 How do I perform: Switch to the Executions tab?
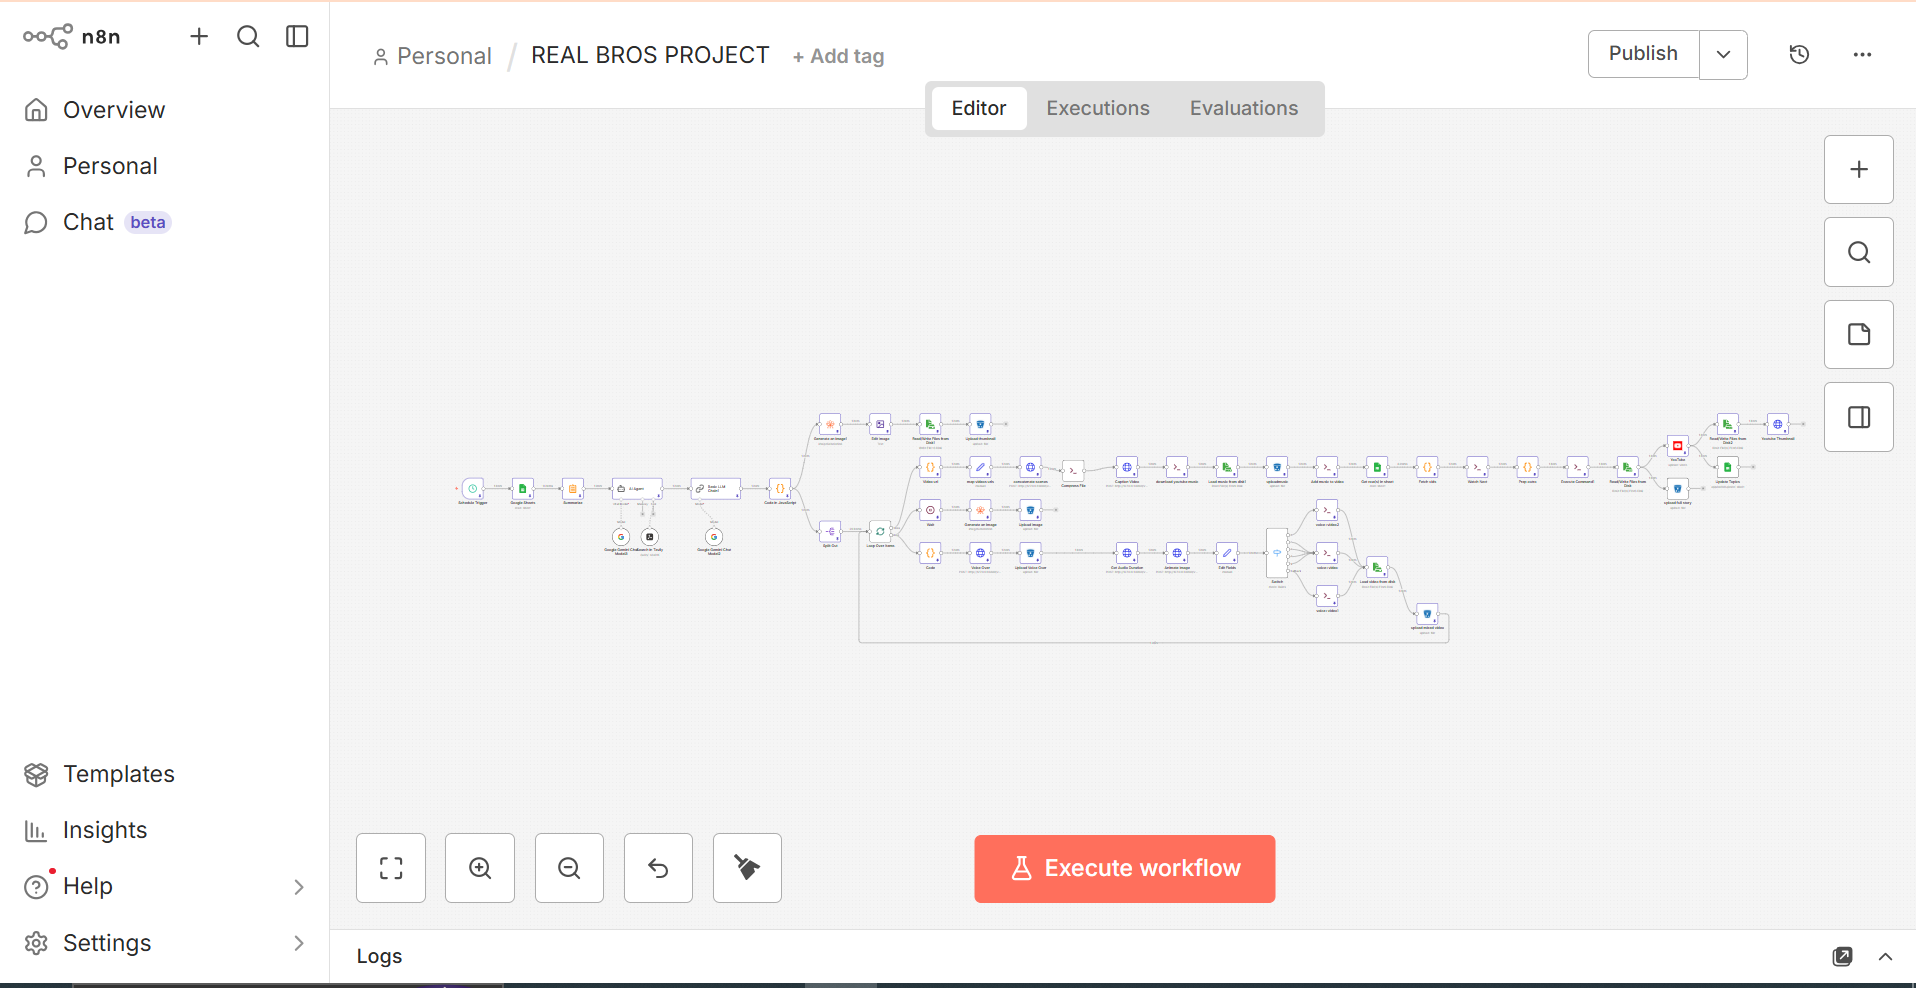[1097, 108]
